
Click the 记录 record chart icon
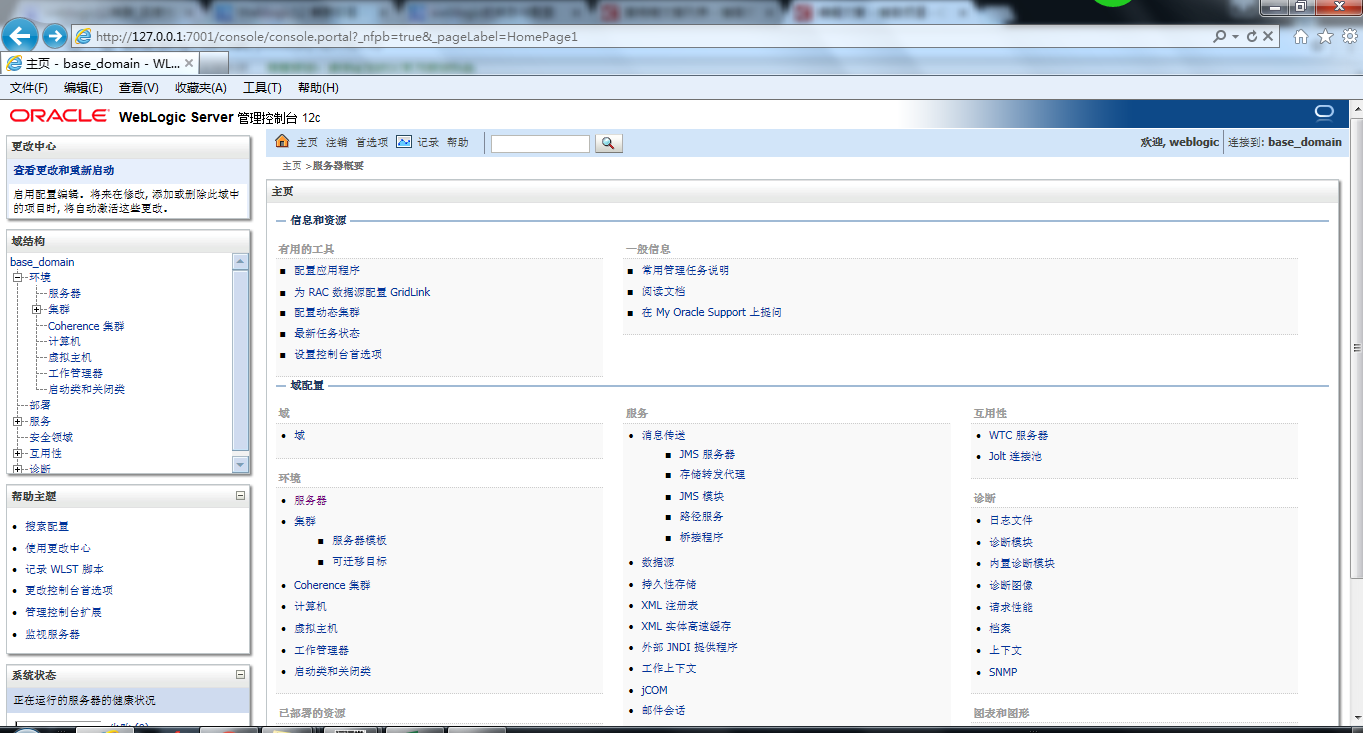coord(404,142)
